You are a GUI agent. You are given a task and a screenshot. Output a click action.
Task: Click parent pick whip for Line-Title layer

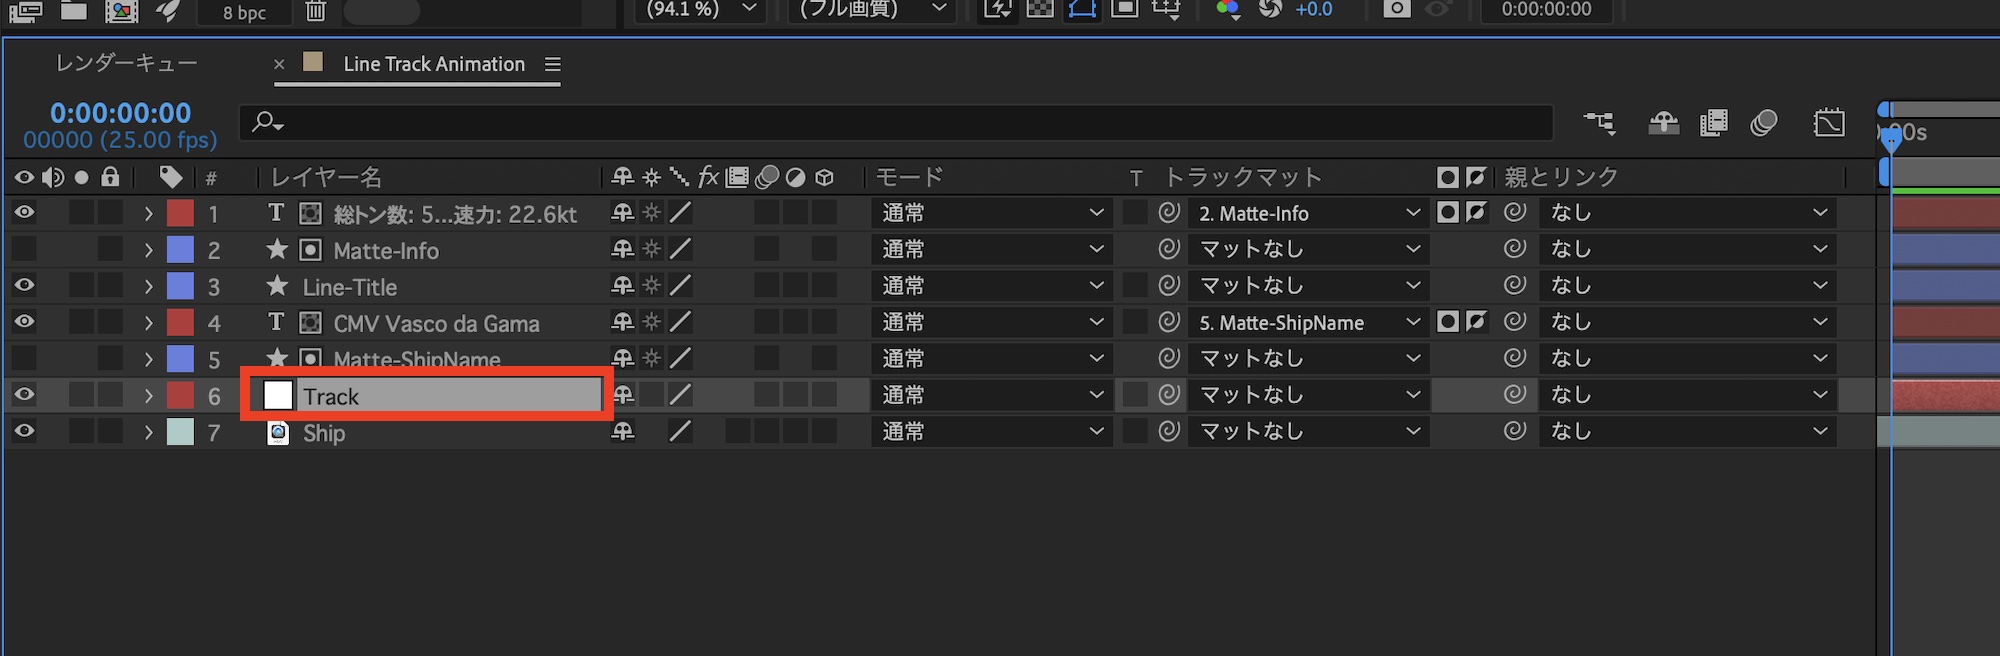[1515, 285]
